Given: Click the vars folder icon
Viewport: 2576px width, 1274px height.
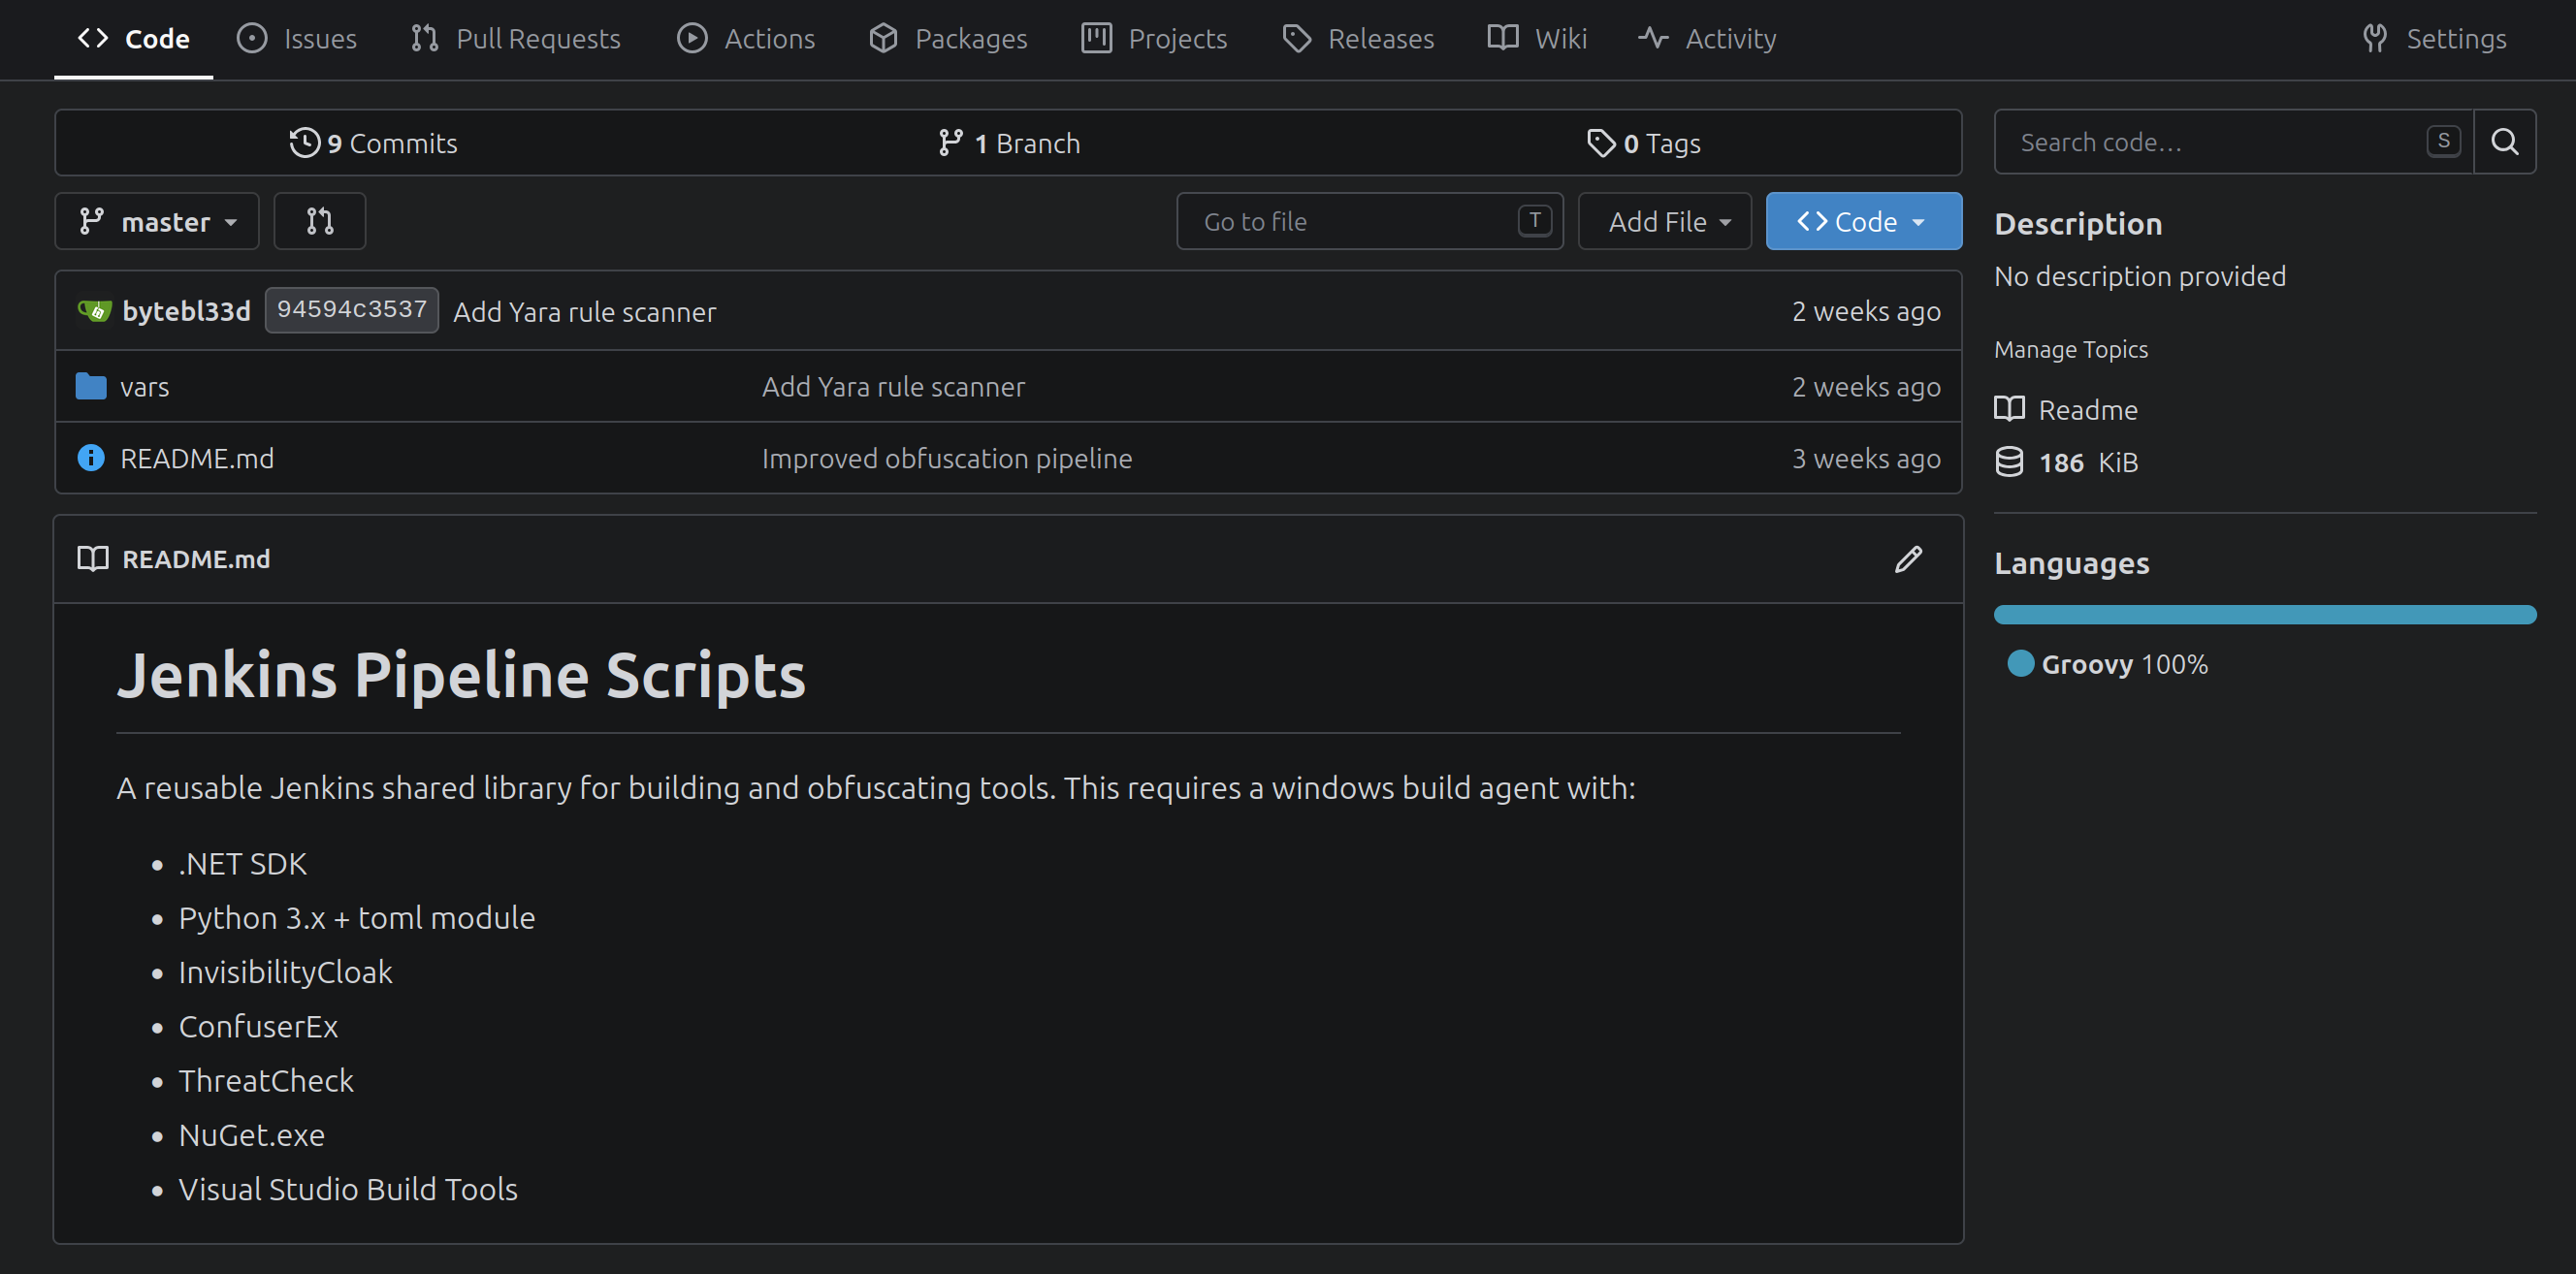Looking at the screenshot, I should point(91,386).
